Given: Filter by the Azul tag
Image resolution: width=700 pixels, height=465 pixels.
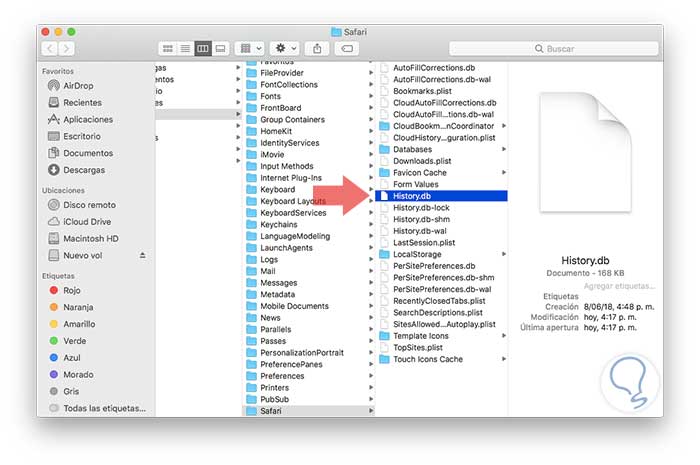Looking at the screenshot, I should pos(71,358).
